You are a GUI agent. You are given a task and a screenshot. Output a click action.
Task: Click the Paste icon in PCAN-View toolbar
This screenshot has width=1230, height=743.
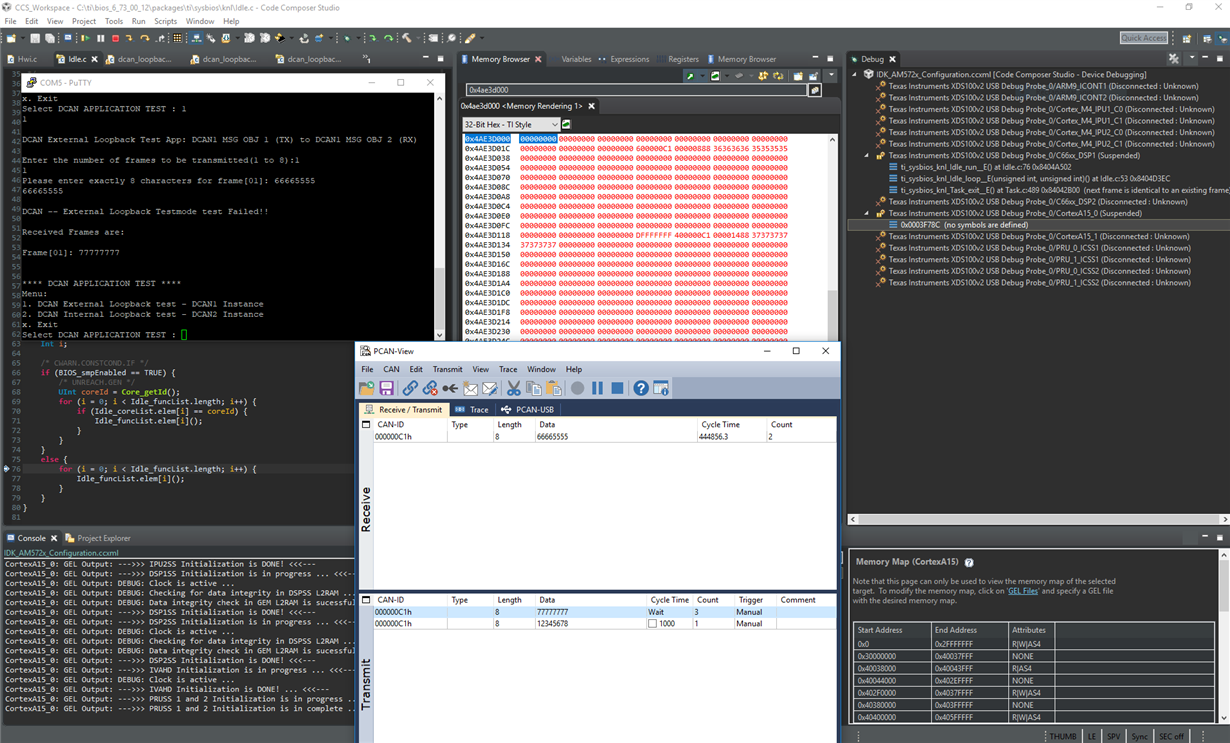tap(552, 388)
